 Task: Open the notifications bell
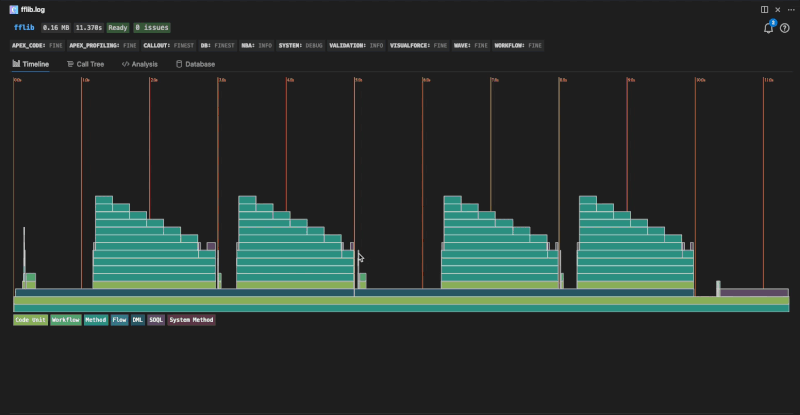click(x=768, y=28)
